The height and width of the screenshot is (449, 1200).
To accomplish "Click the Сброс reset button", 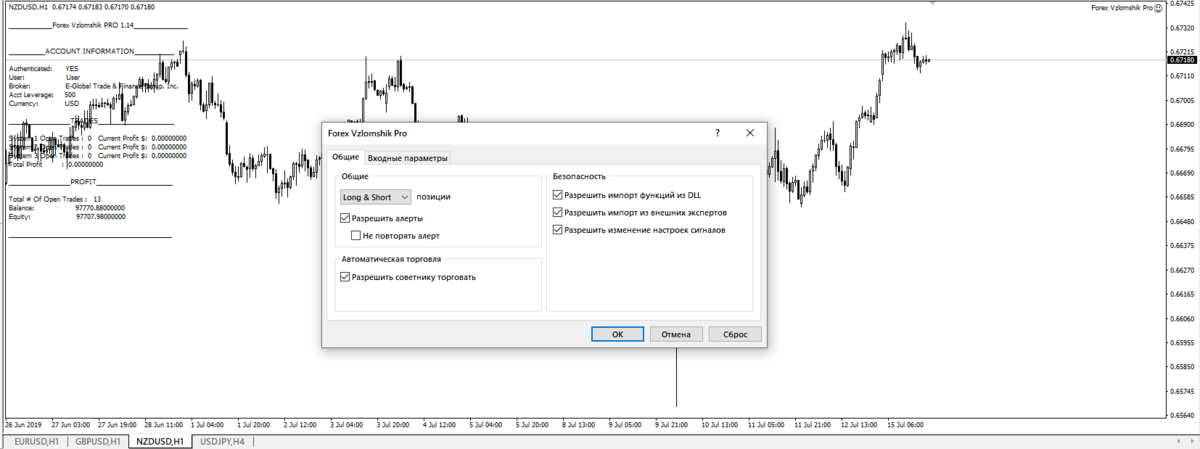I will pyautogui.click(x=735, y=334).
